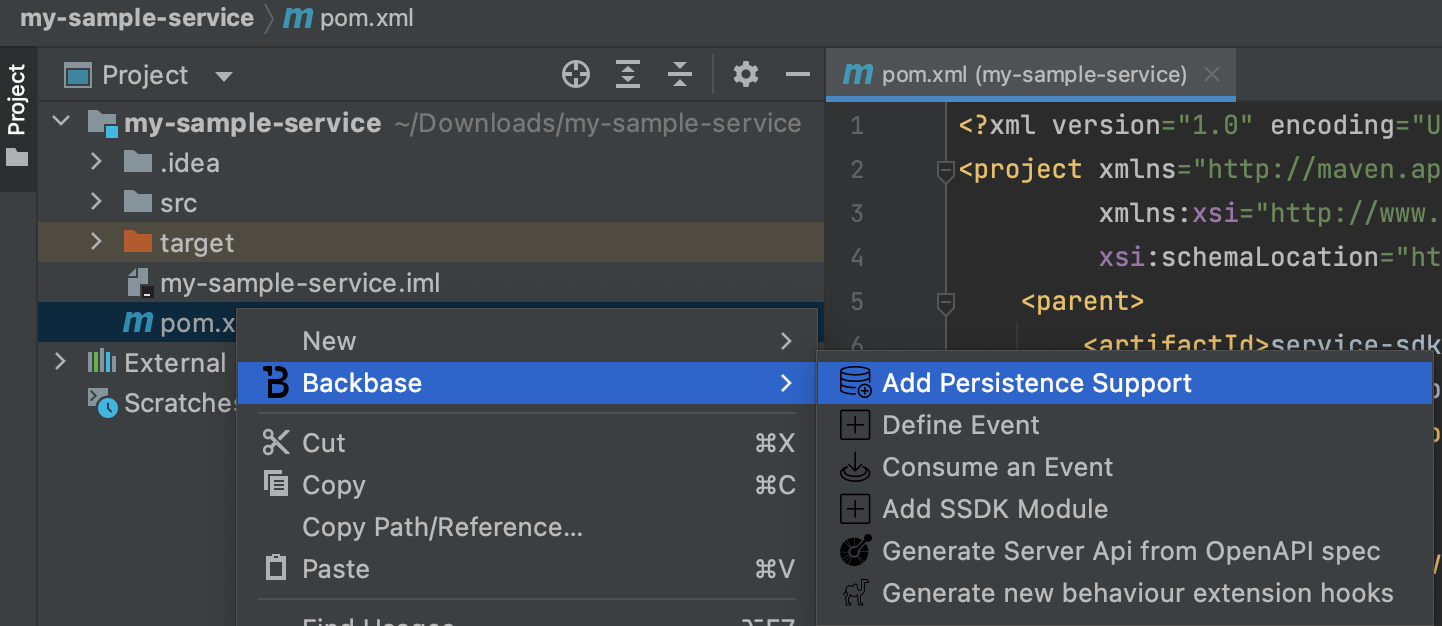
Task: Choose Copy from the context menu
Action: [x=527, y=485]
